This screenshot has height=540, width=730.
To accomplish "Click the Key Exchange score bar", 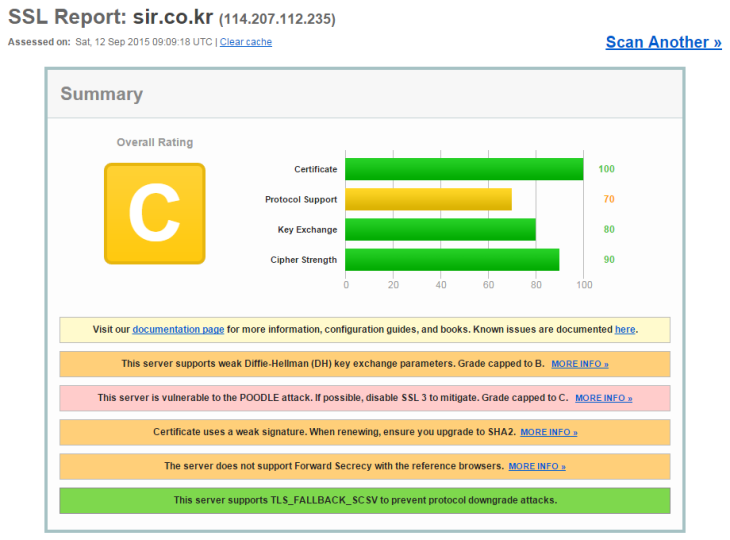I will [440, 230].
